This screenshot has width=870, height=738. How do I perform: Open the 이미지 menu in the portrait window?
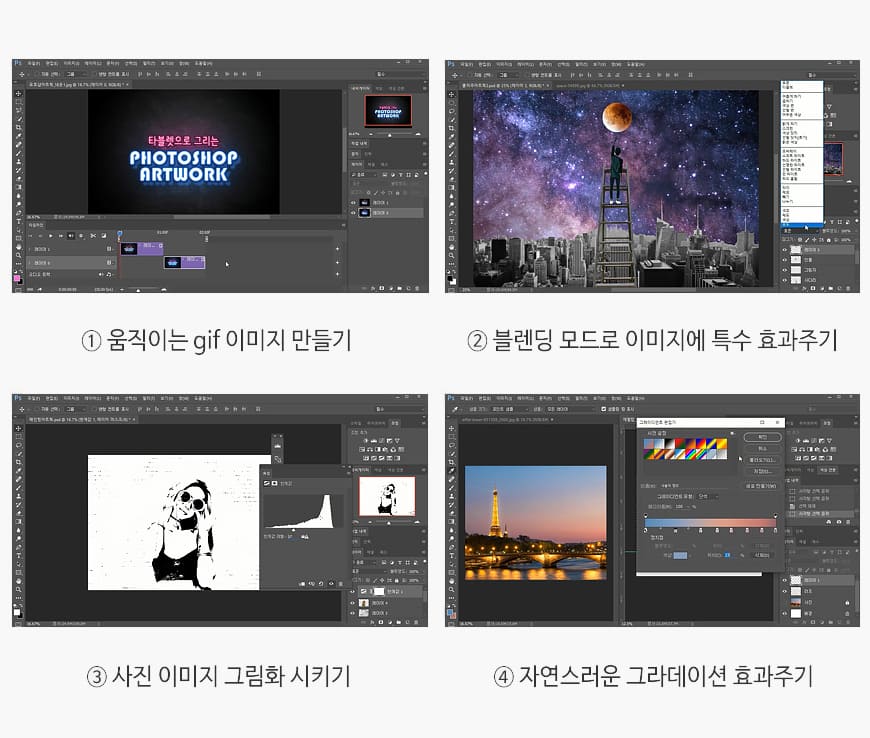(71, 398)
